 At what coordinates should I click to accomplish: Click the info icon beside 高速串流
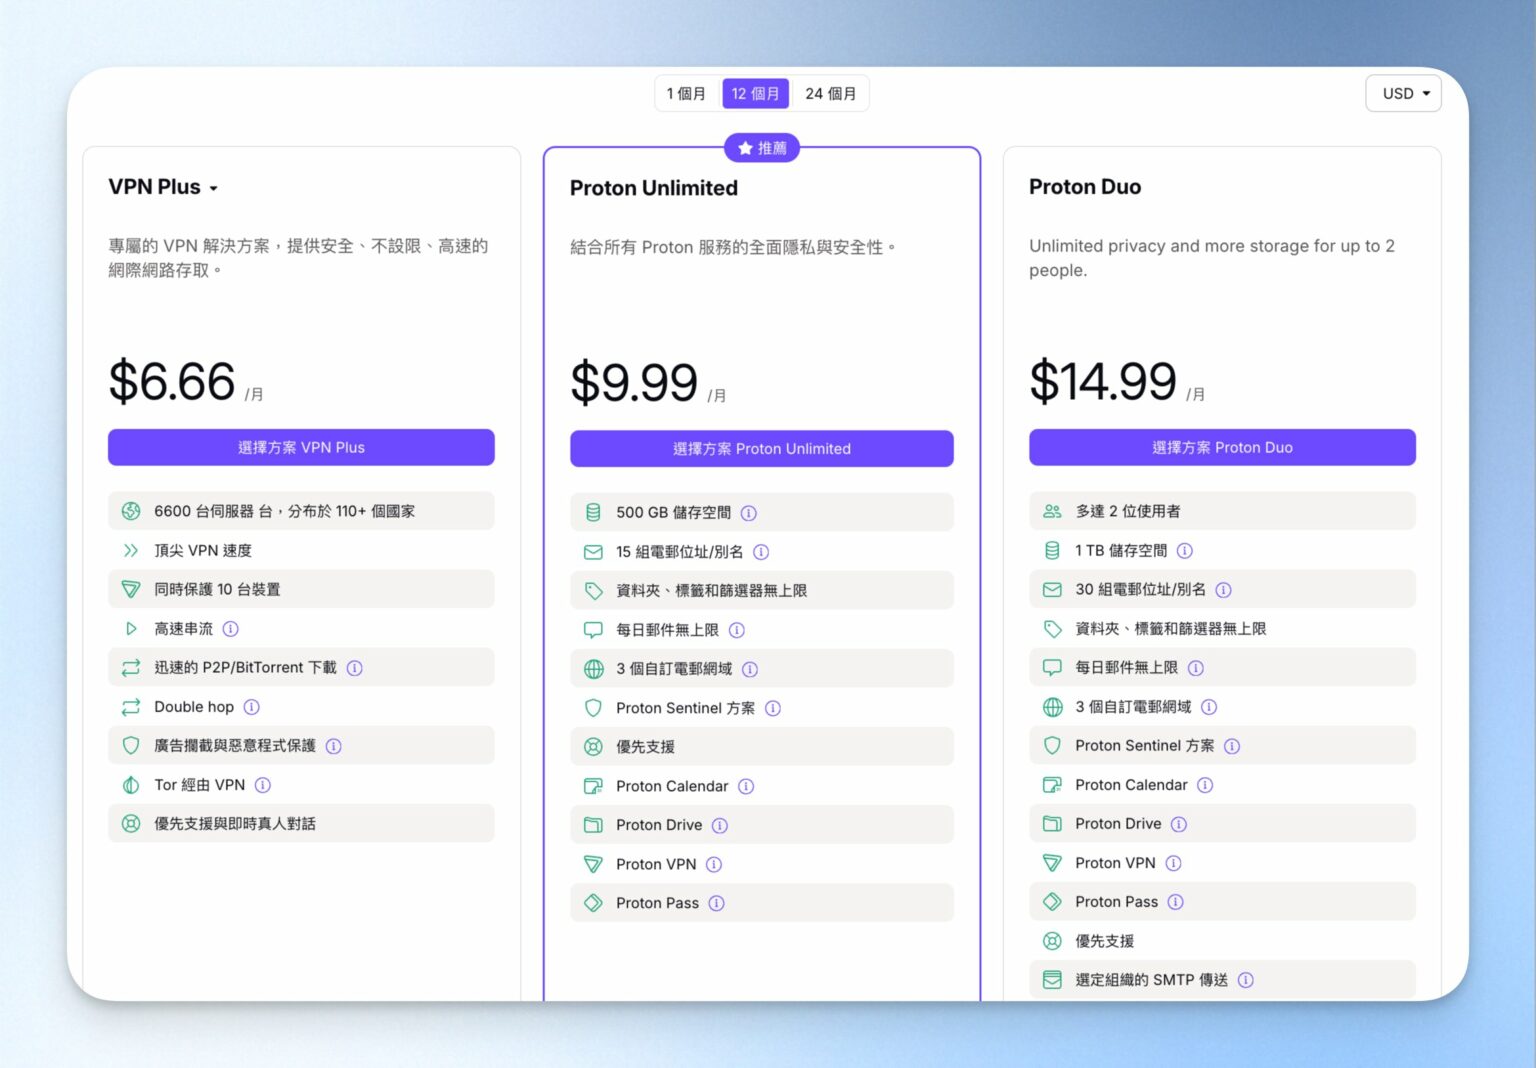(x=231, y=629)
